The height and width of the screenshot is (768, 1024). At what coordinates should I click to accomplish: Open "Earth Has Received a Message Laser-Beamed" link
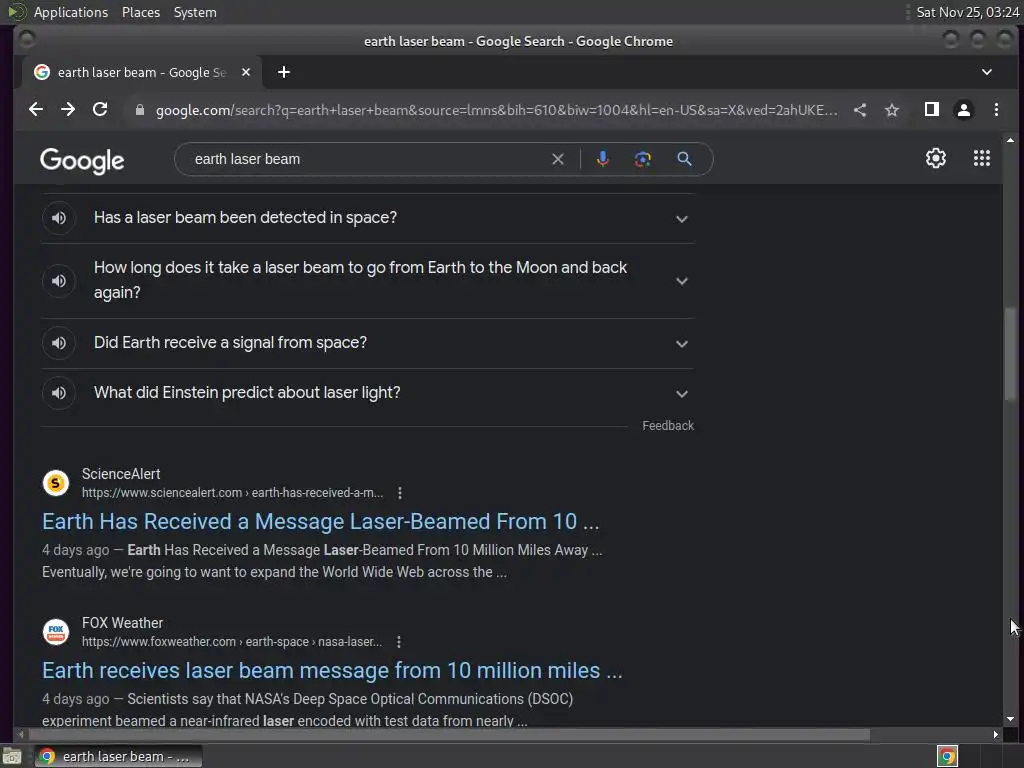321,521
